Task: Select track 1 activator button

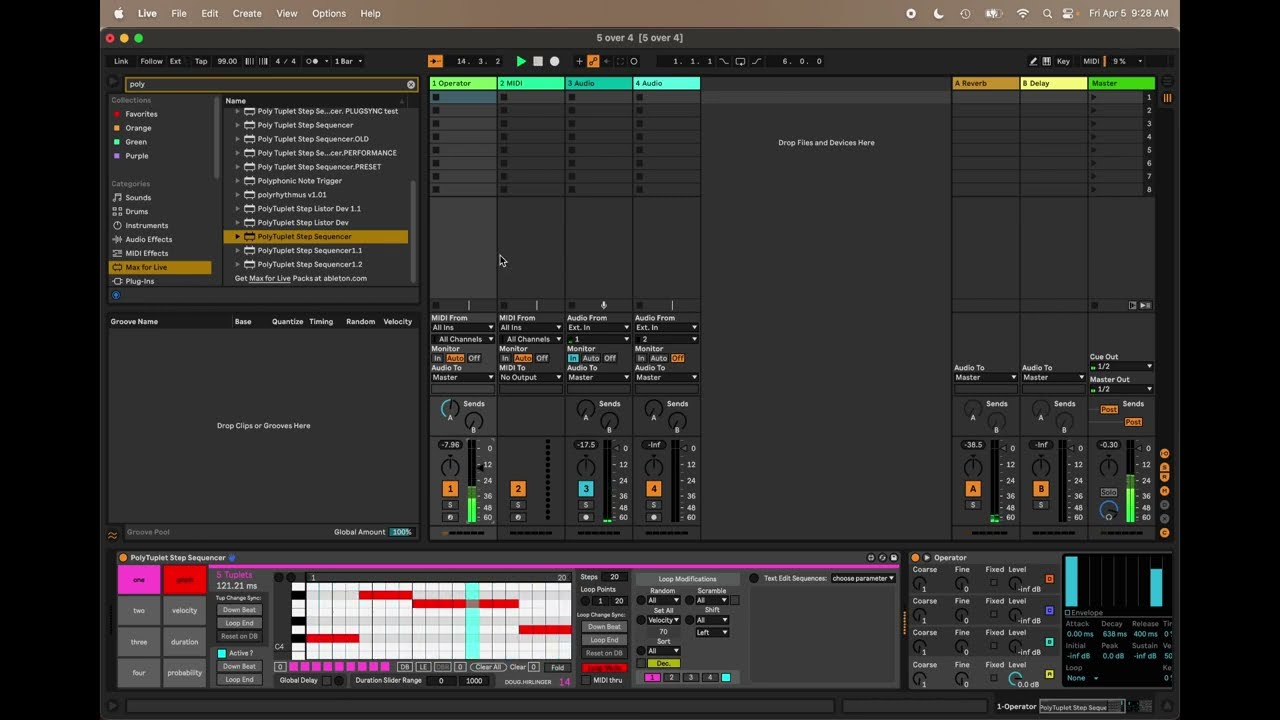Action: [x=450, y=489]
